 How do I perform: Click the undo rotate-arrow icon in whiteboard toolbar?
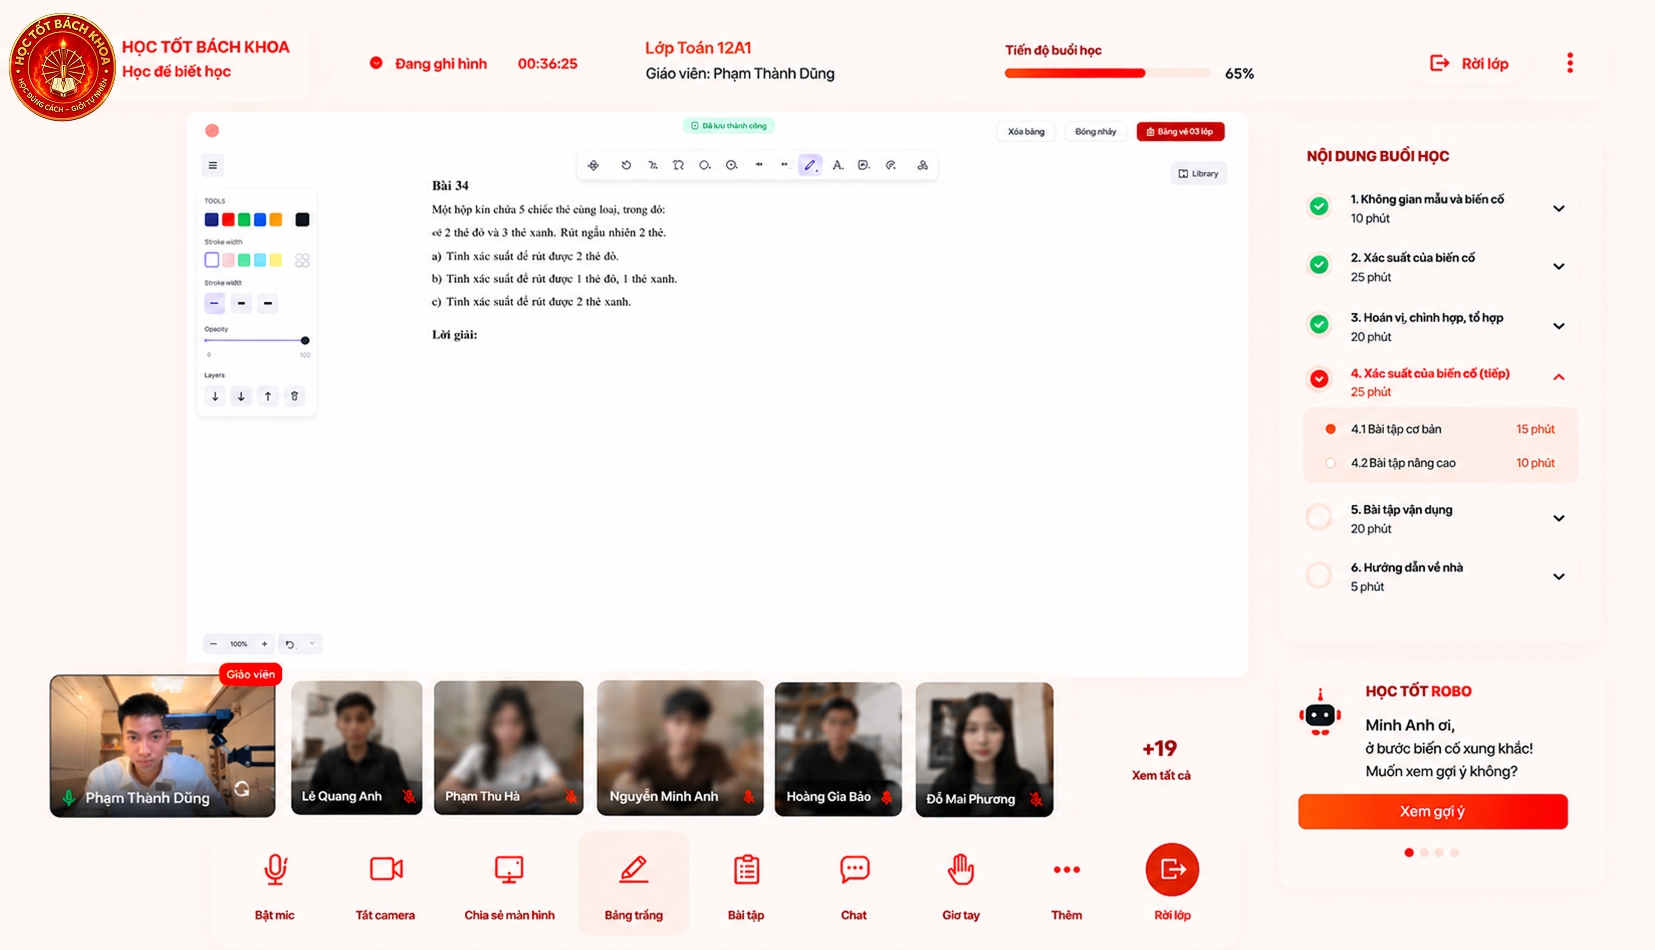[626, 165]
